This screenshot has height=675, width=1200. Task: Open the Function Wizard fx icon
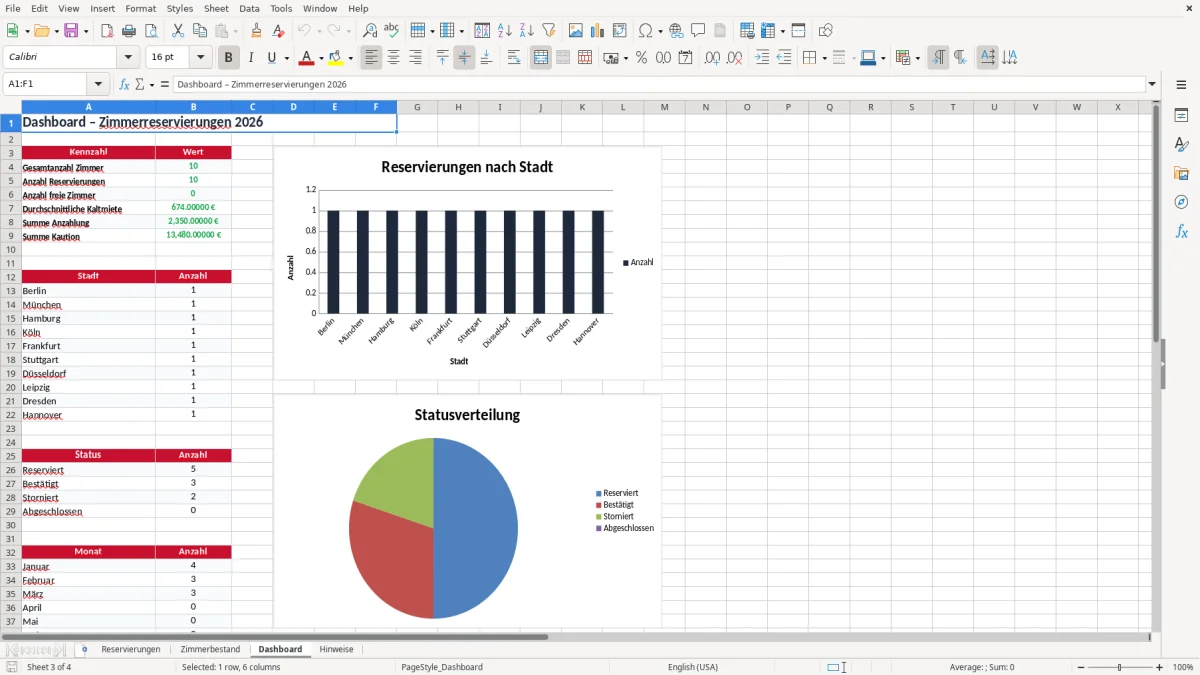point(125,84)
